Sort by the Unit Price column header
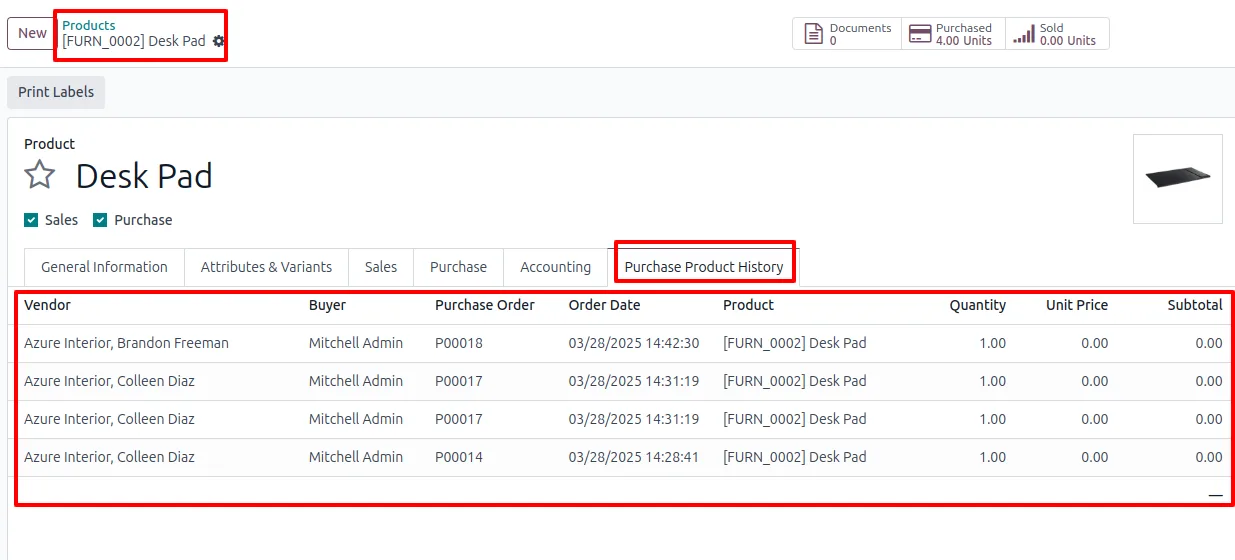This screenshot has height=560, width=1235. (1077, 305)
